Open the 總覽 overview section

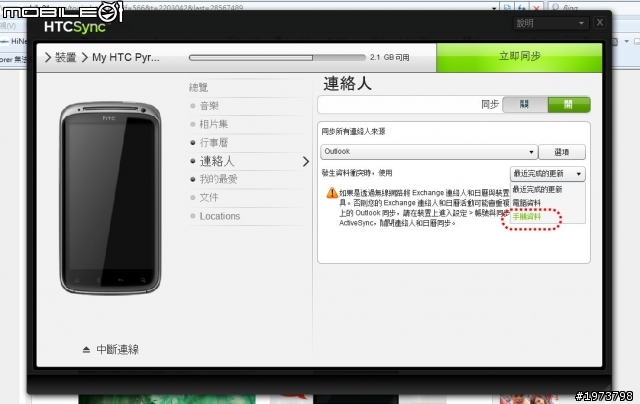198,87
